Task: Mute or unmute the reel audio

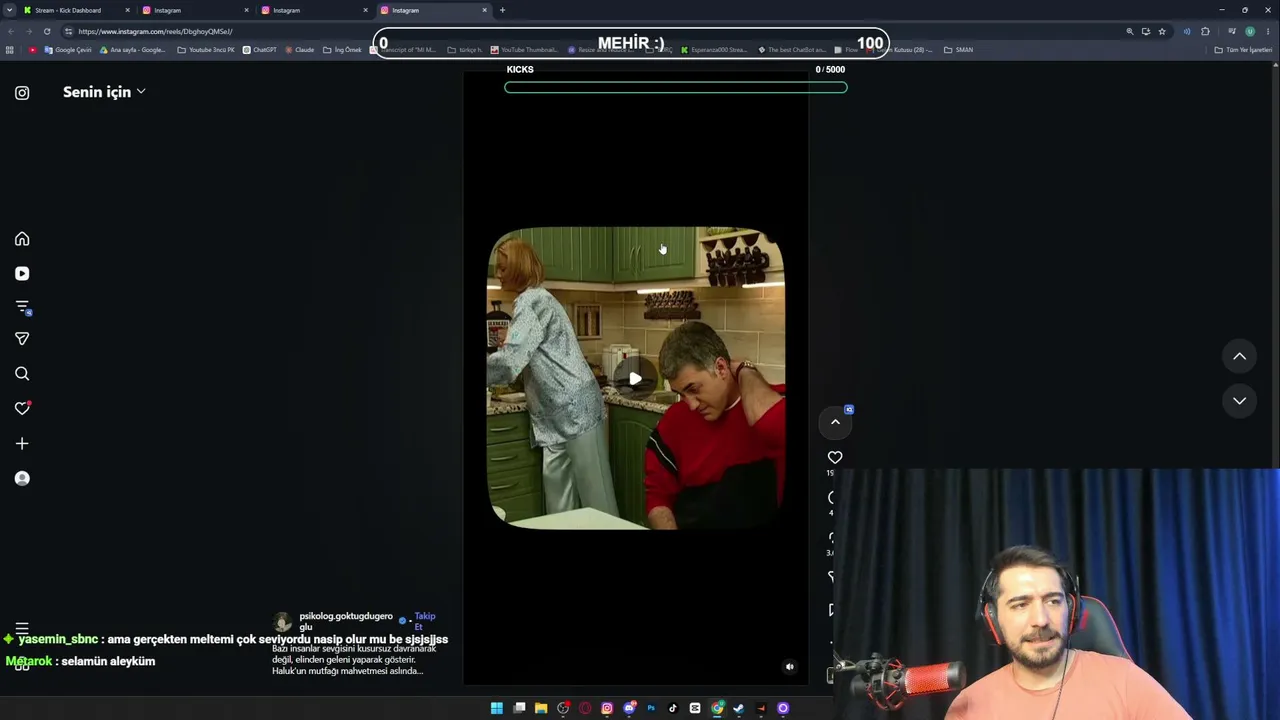Action: tap(789, 666)
